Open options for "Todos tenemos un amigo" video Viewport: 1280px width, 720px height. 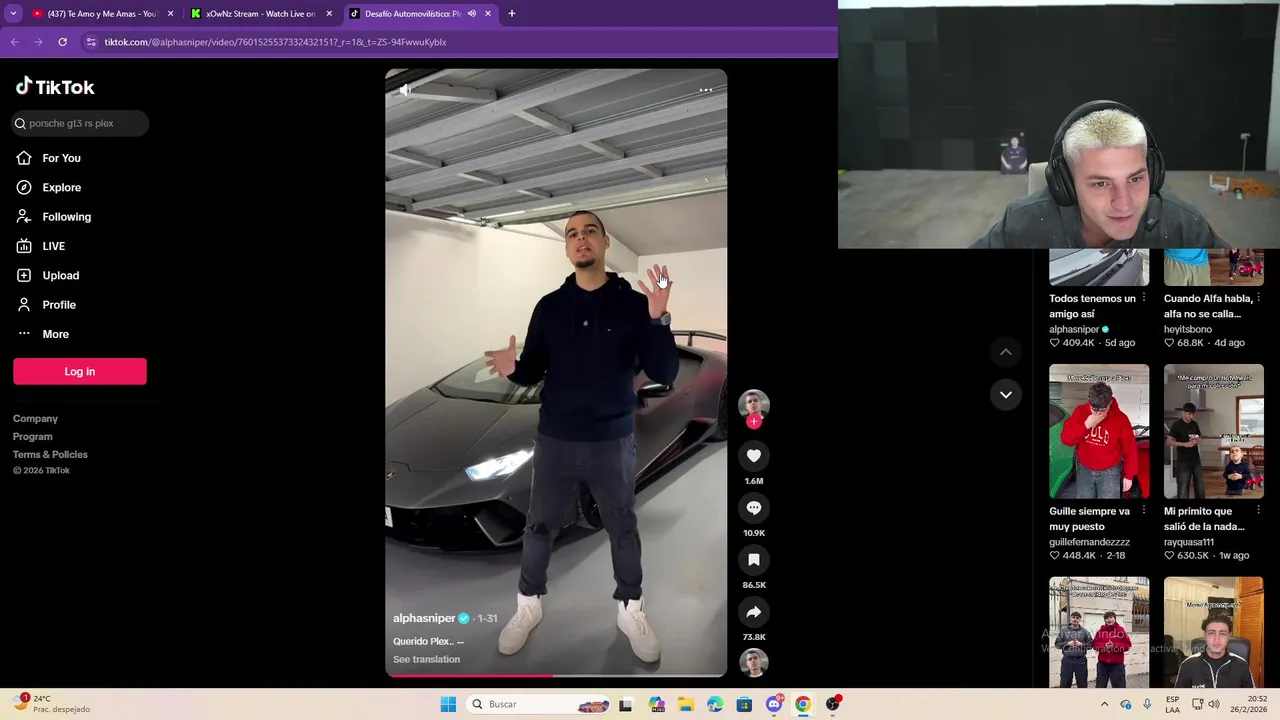(x=1144, y=298)
